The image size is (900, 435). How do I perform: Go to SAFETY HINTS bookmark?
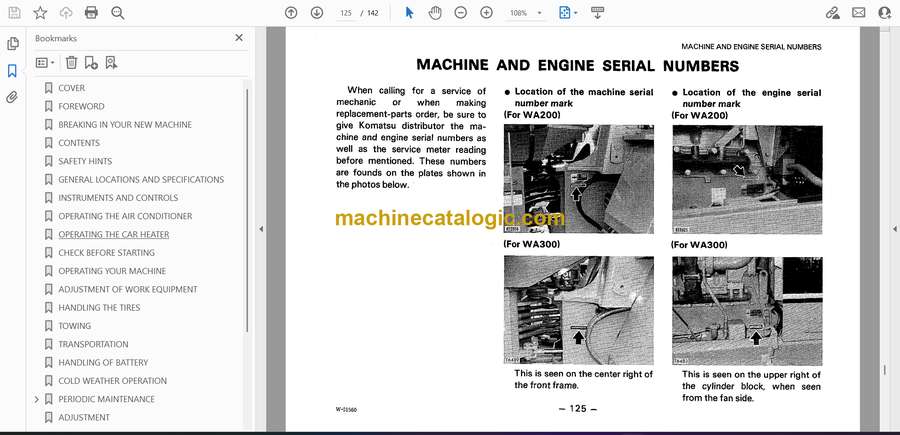coord(85,161)
